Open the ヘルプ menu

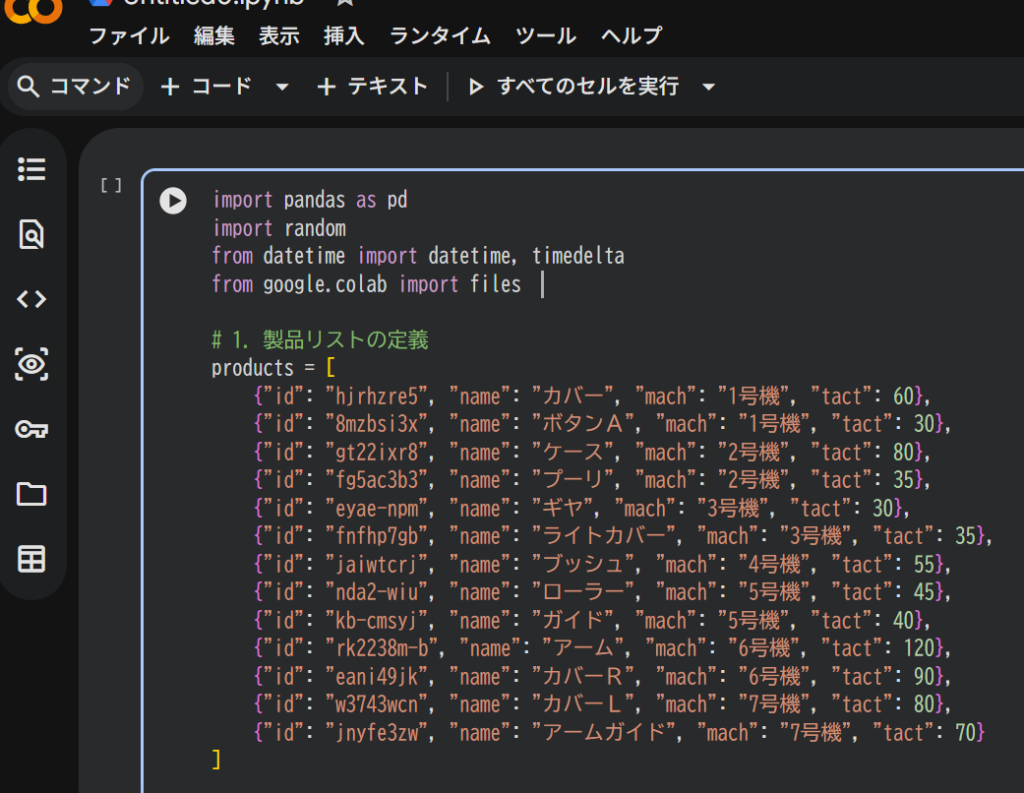tap(631, 36)
